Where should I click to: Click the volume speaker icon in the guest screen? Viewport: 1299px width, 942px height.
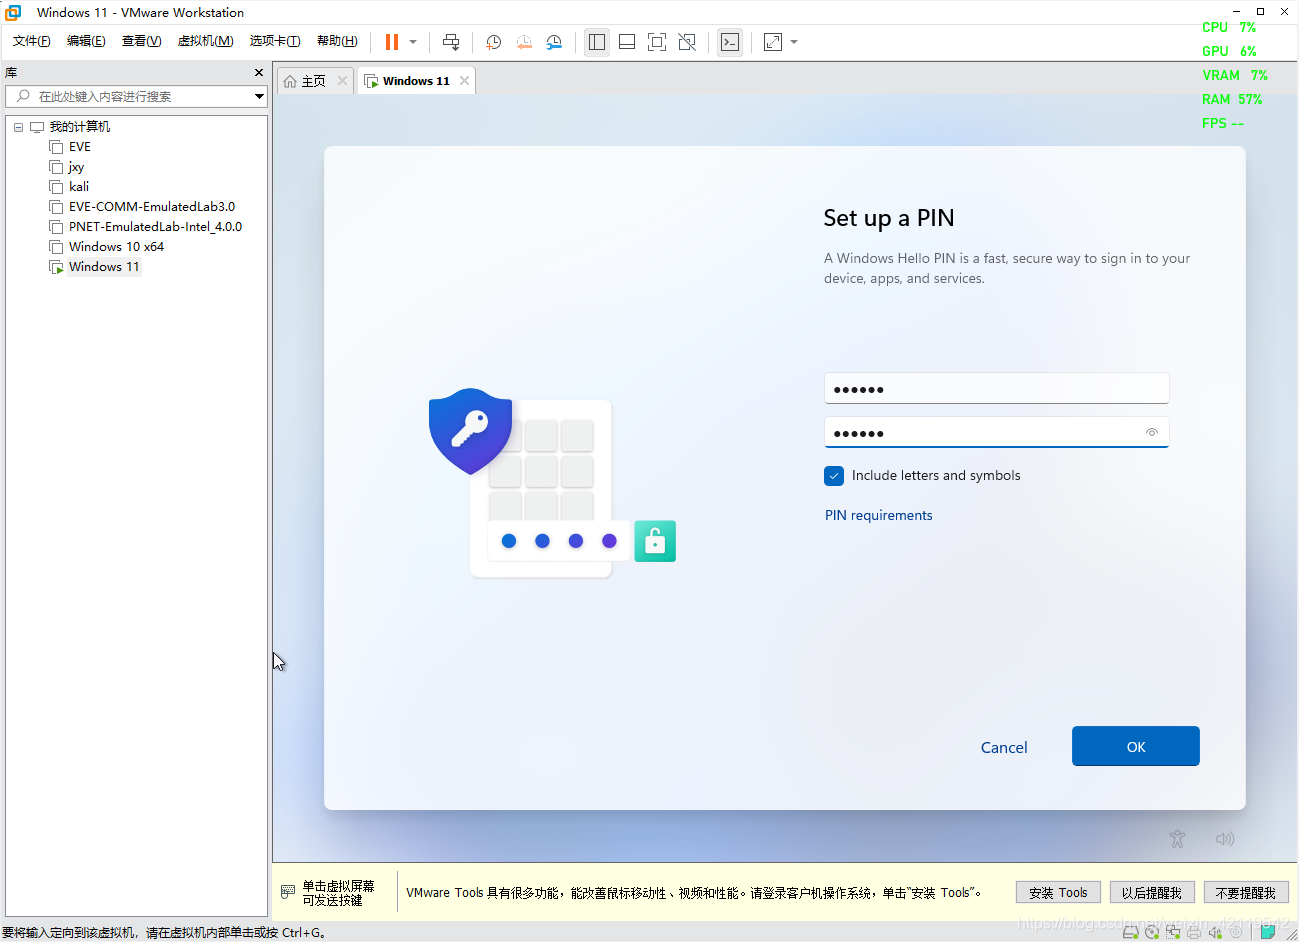[x=1225, y=839]
